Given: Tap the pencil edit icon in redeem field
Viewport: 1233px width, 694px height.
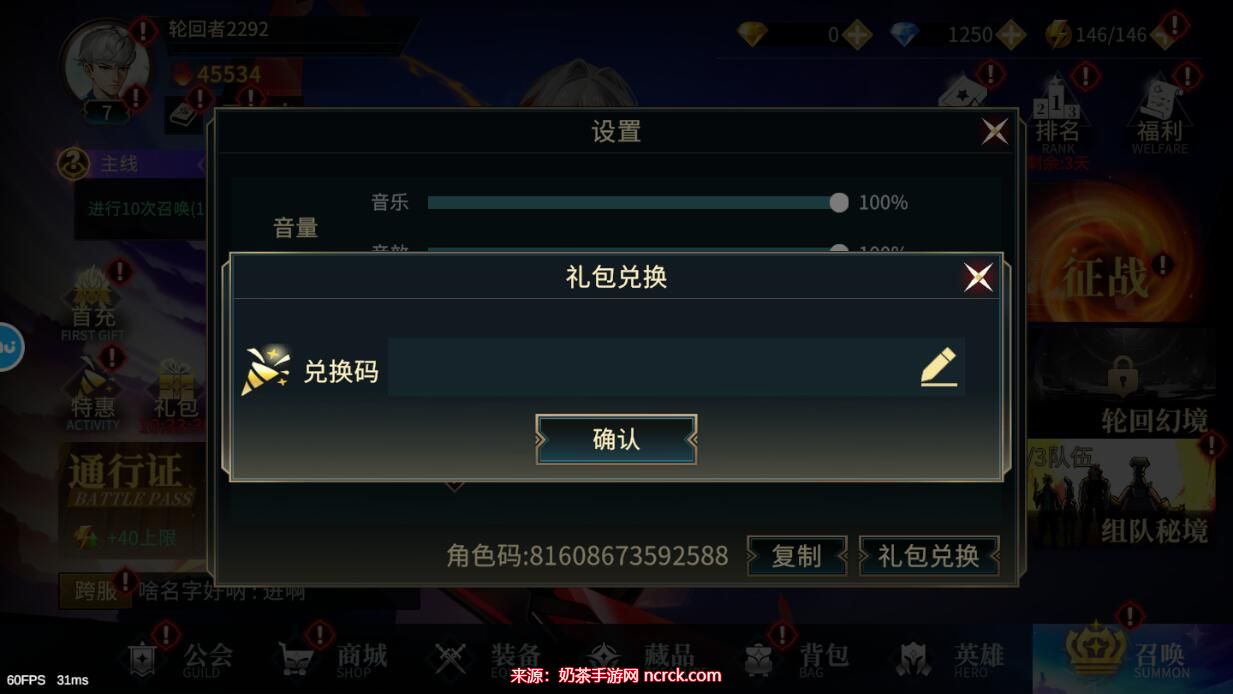Looking at the screenshot, I should click(x=938, y=367).
